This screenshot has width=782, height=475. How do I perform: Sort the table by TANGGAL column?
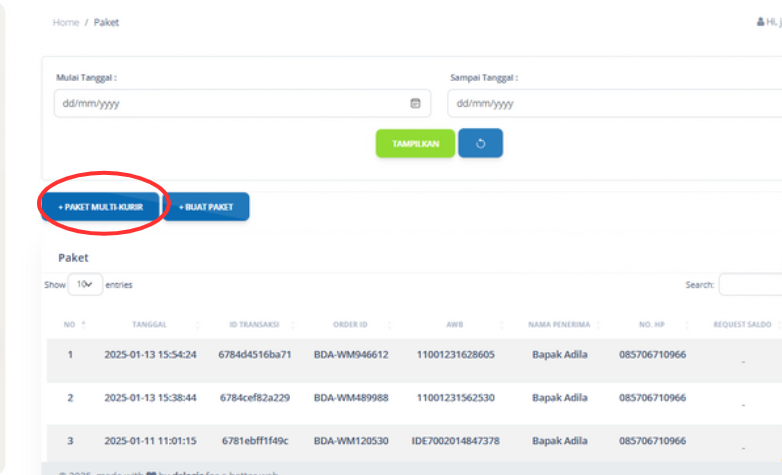pyautogui.click(x=149, y=324)
